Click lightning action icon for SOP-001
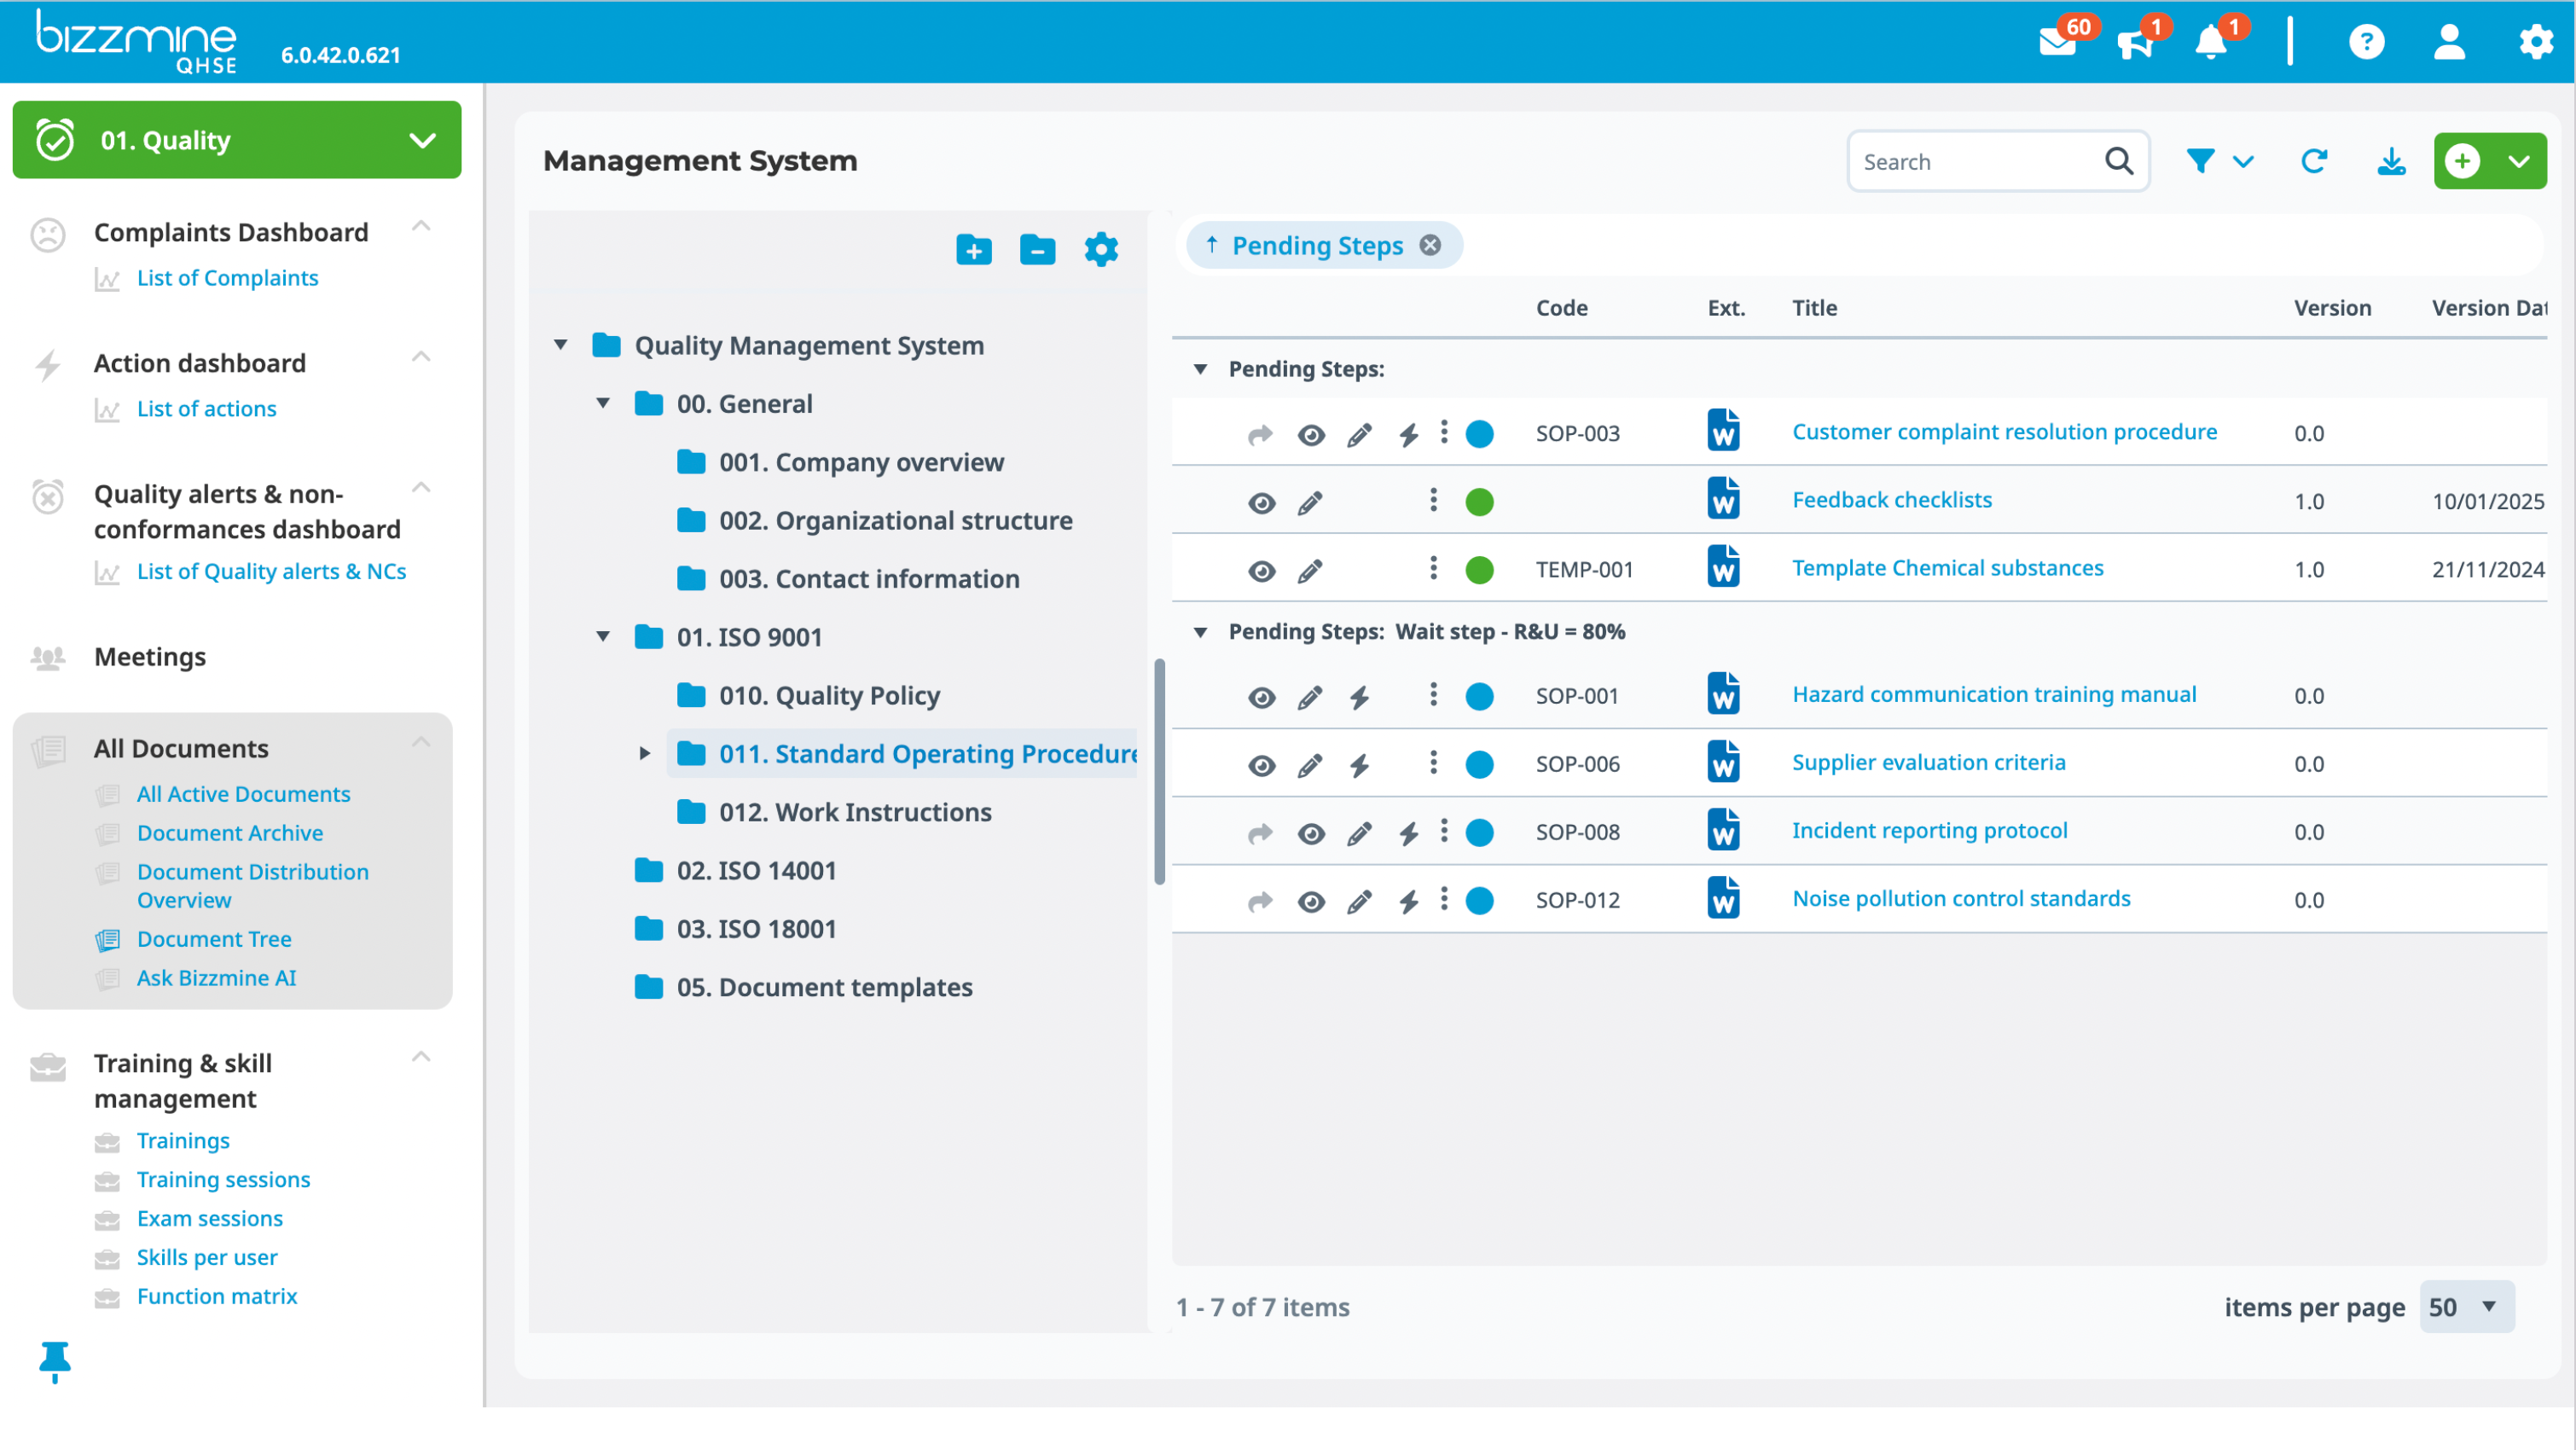This screenshot has height=1450, width=2576. click(x=1359, y=697)
